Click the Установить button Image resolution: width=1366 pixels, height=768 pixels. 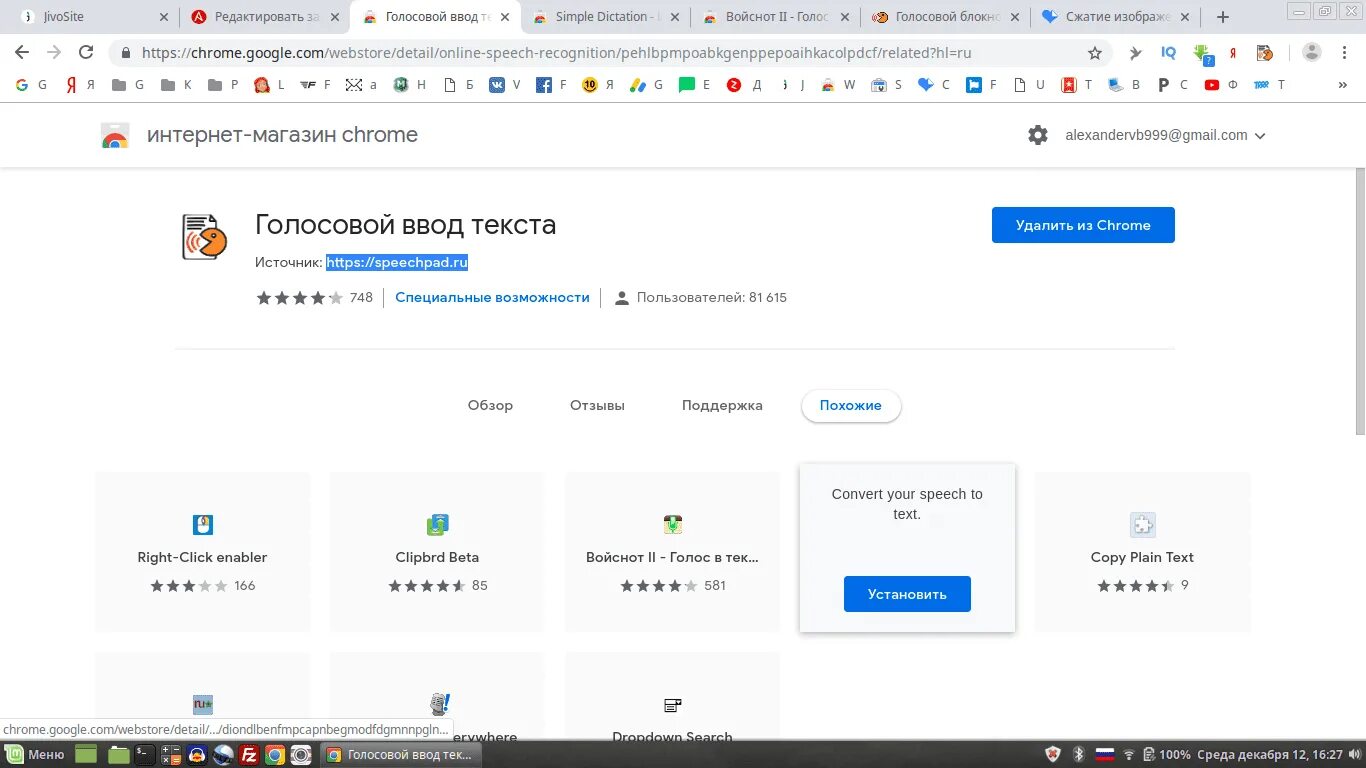click(907, 594)
